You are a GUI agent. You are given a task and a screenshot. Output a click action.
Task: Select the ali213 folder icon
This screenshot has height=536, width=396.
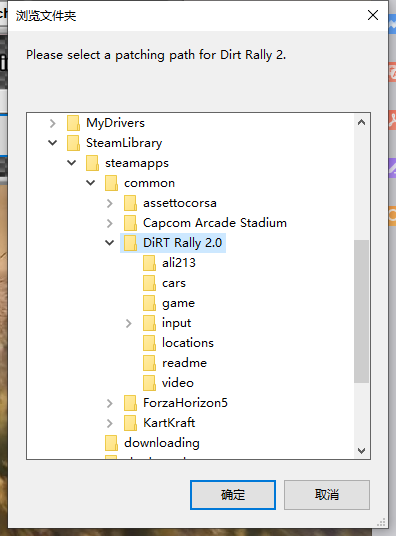tap(149, 263)
